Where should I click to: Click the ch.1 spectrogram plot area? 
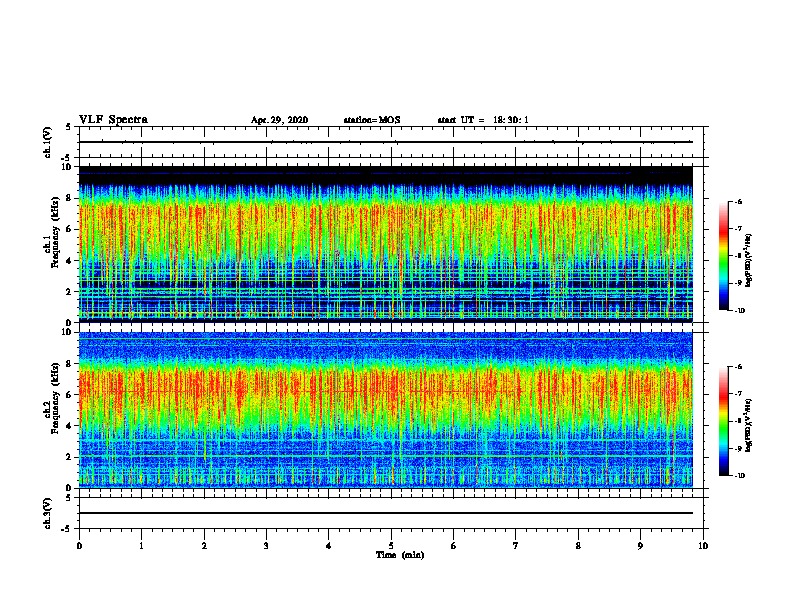[x=385, y=244]
